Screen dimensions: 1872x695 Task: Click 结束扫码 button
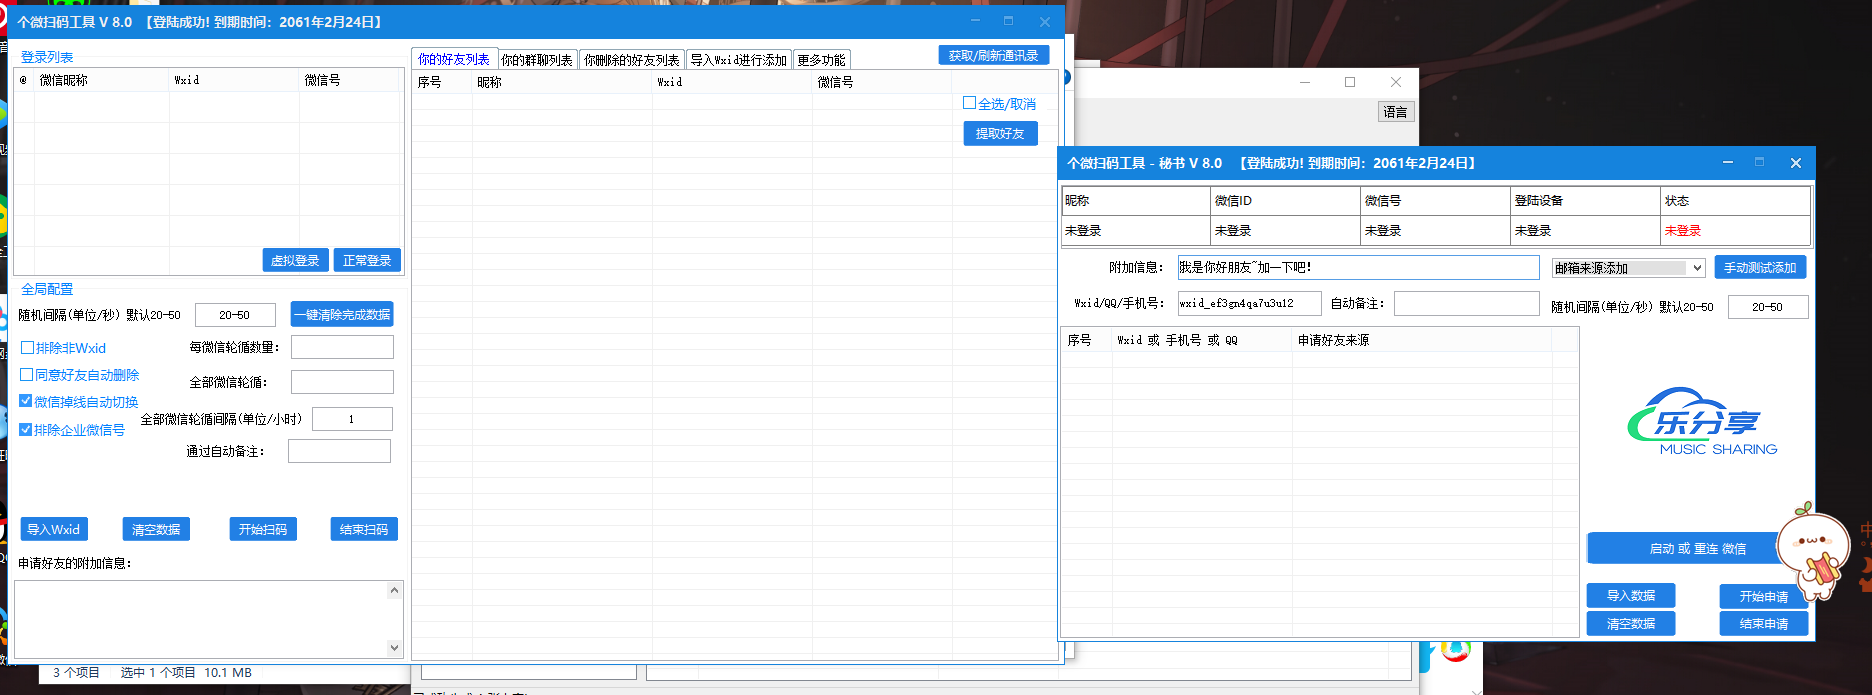click(364, 529)
